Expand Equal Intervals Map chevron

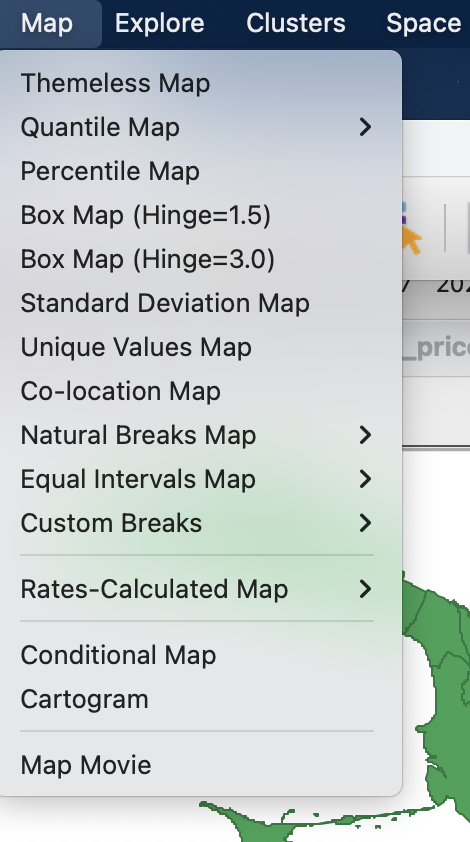(365, 479)
